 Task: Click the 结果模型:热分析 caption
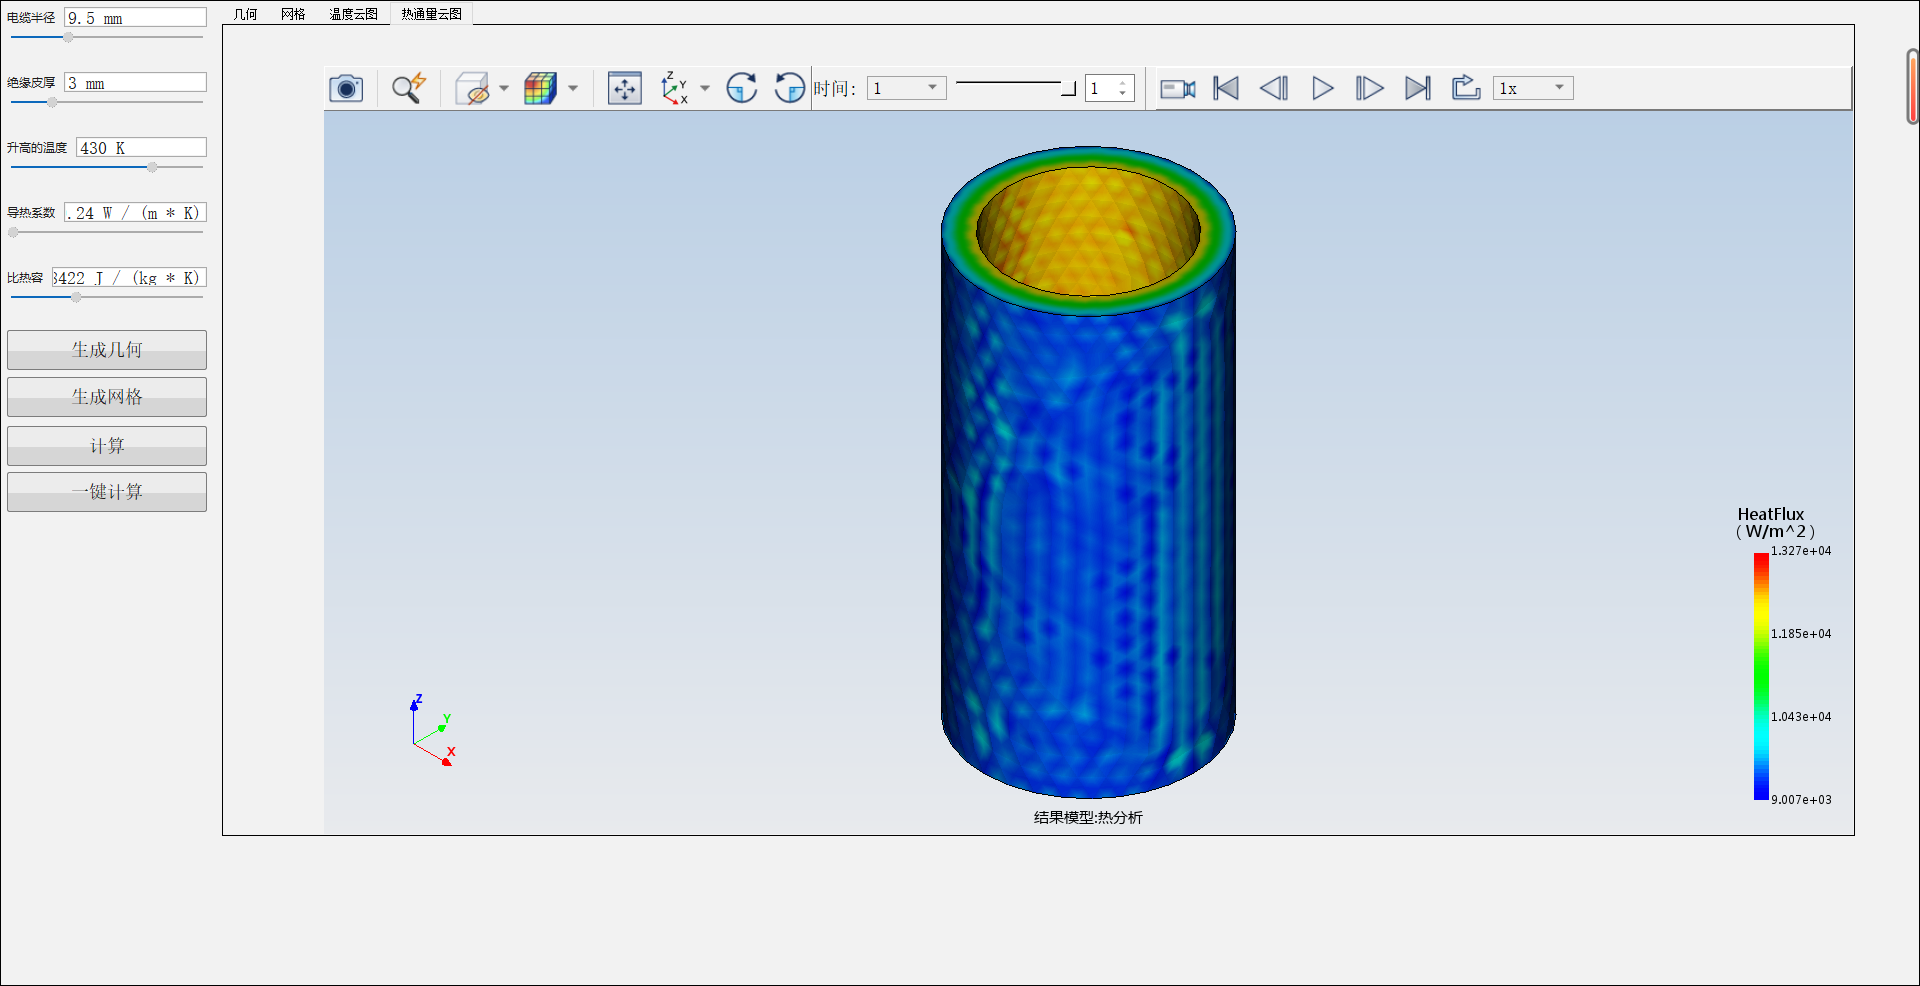(x=1088, y=818)
